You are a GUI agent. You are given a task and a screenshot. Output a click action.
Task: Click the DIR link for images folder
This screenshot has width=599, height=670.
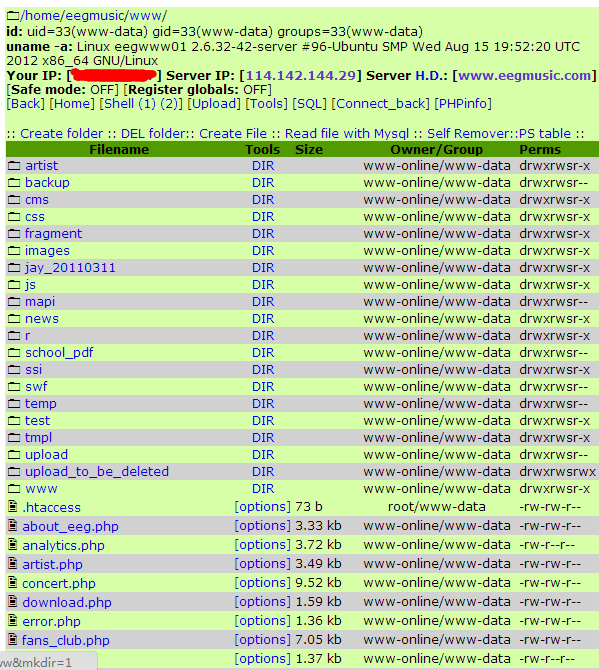pyautogui.click(x=263, y=251)
